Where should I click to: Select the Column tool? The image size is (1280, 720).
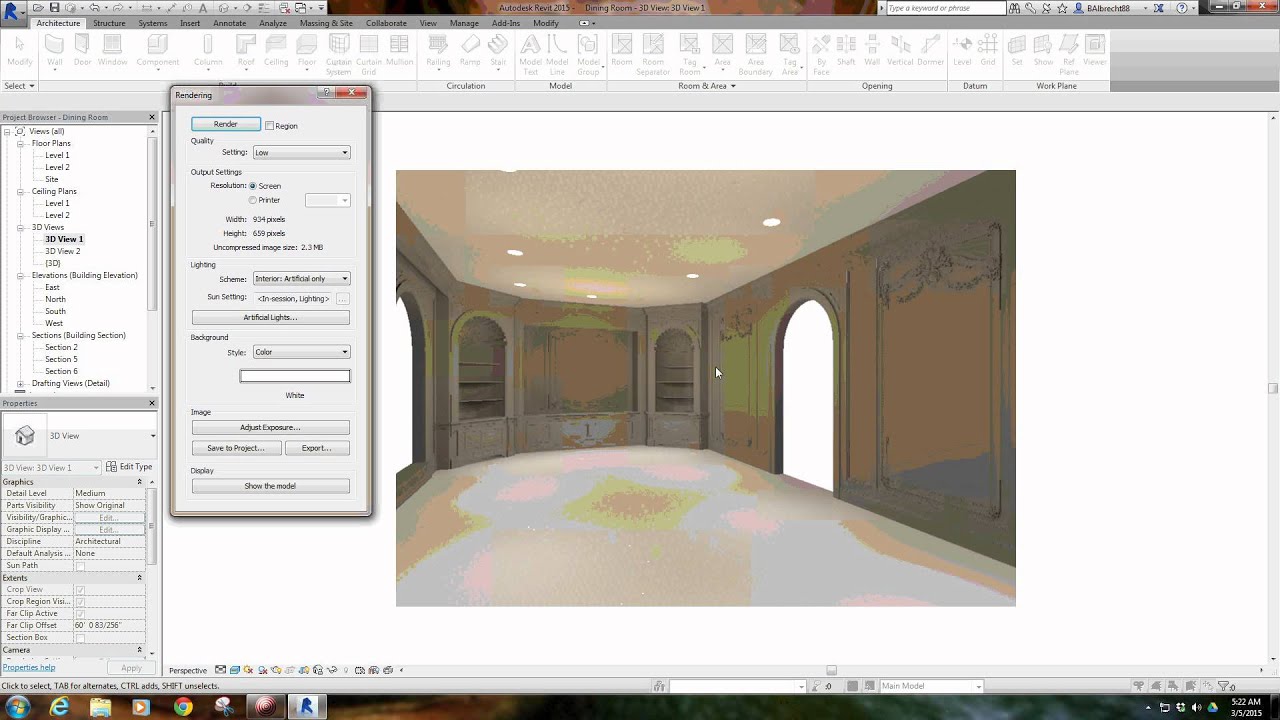pyautogui.click(x=208, y=50)
